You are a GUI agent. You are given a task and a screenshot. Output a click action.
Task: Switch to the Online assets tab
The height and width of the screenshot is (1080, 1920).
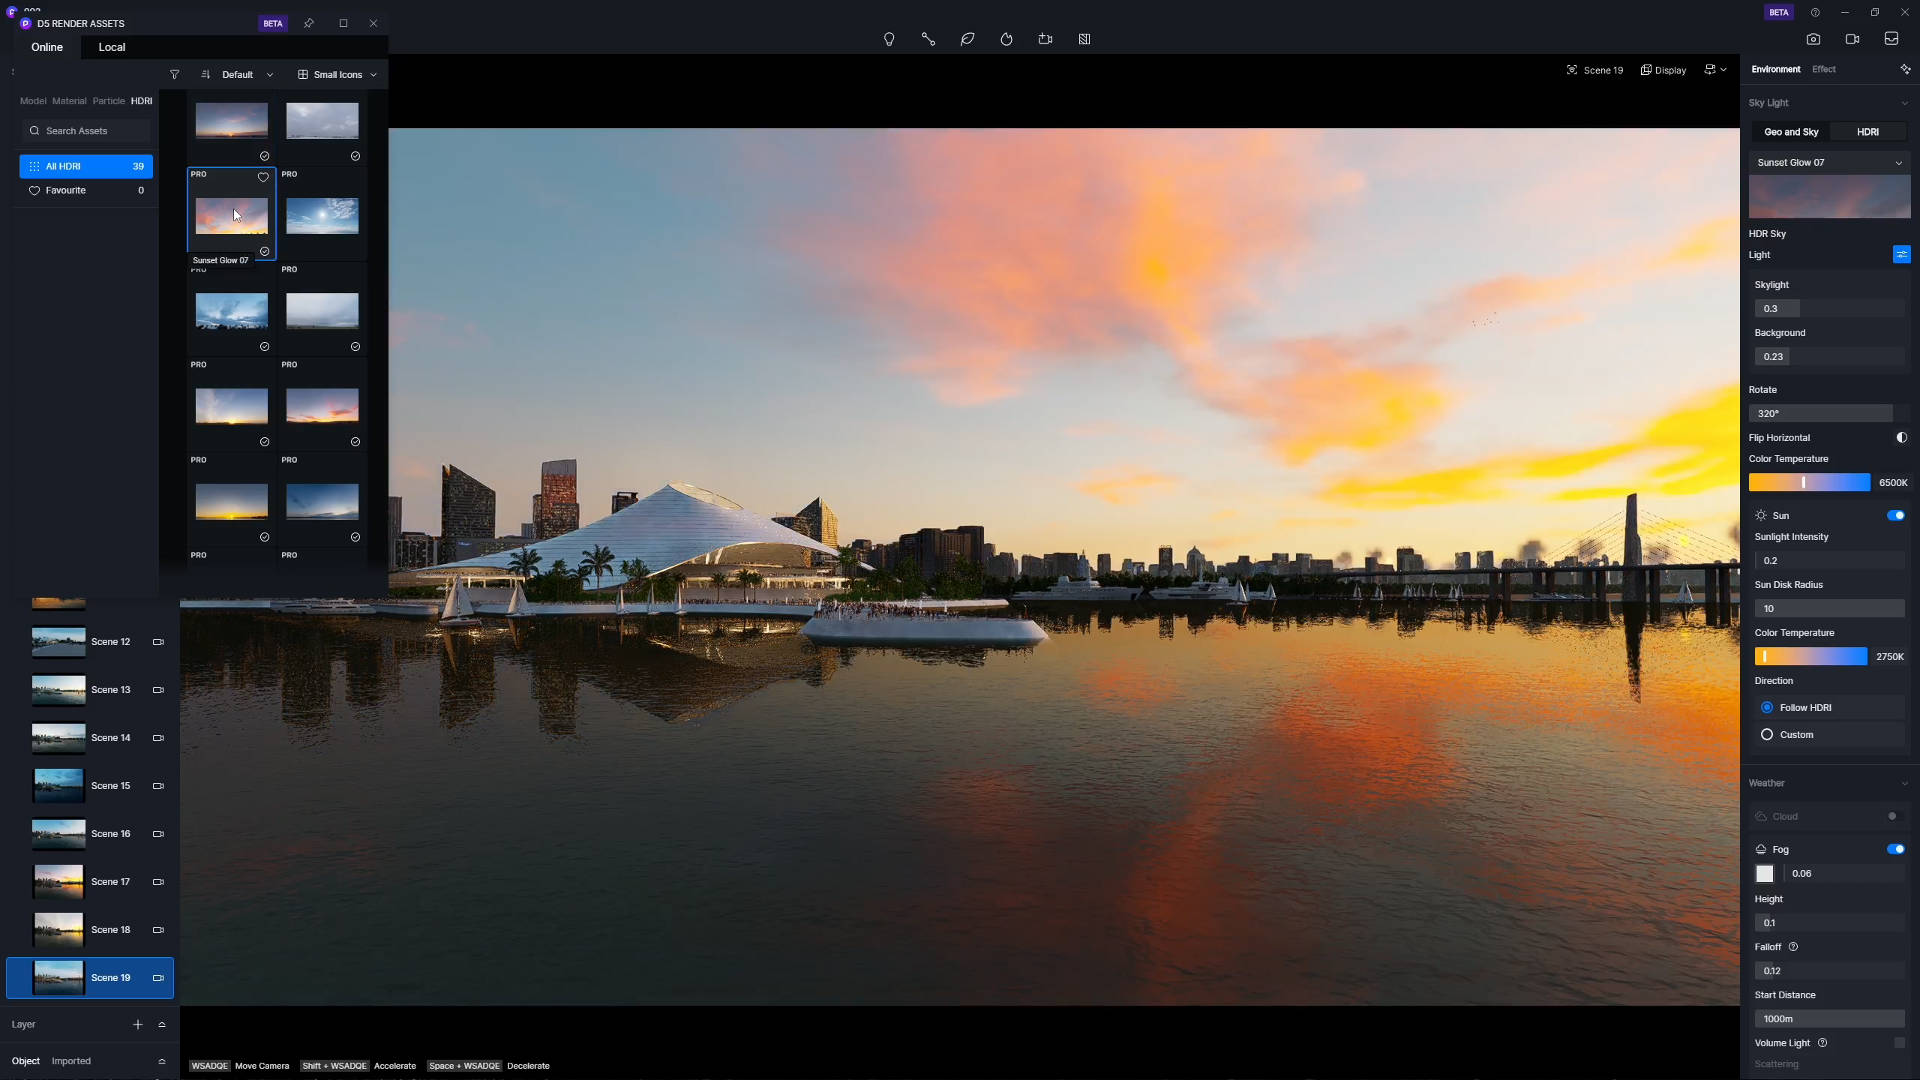point(46,47)
